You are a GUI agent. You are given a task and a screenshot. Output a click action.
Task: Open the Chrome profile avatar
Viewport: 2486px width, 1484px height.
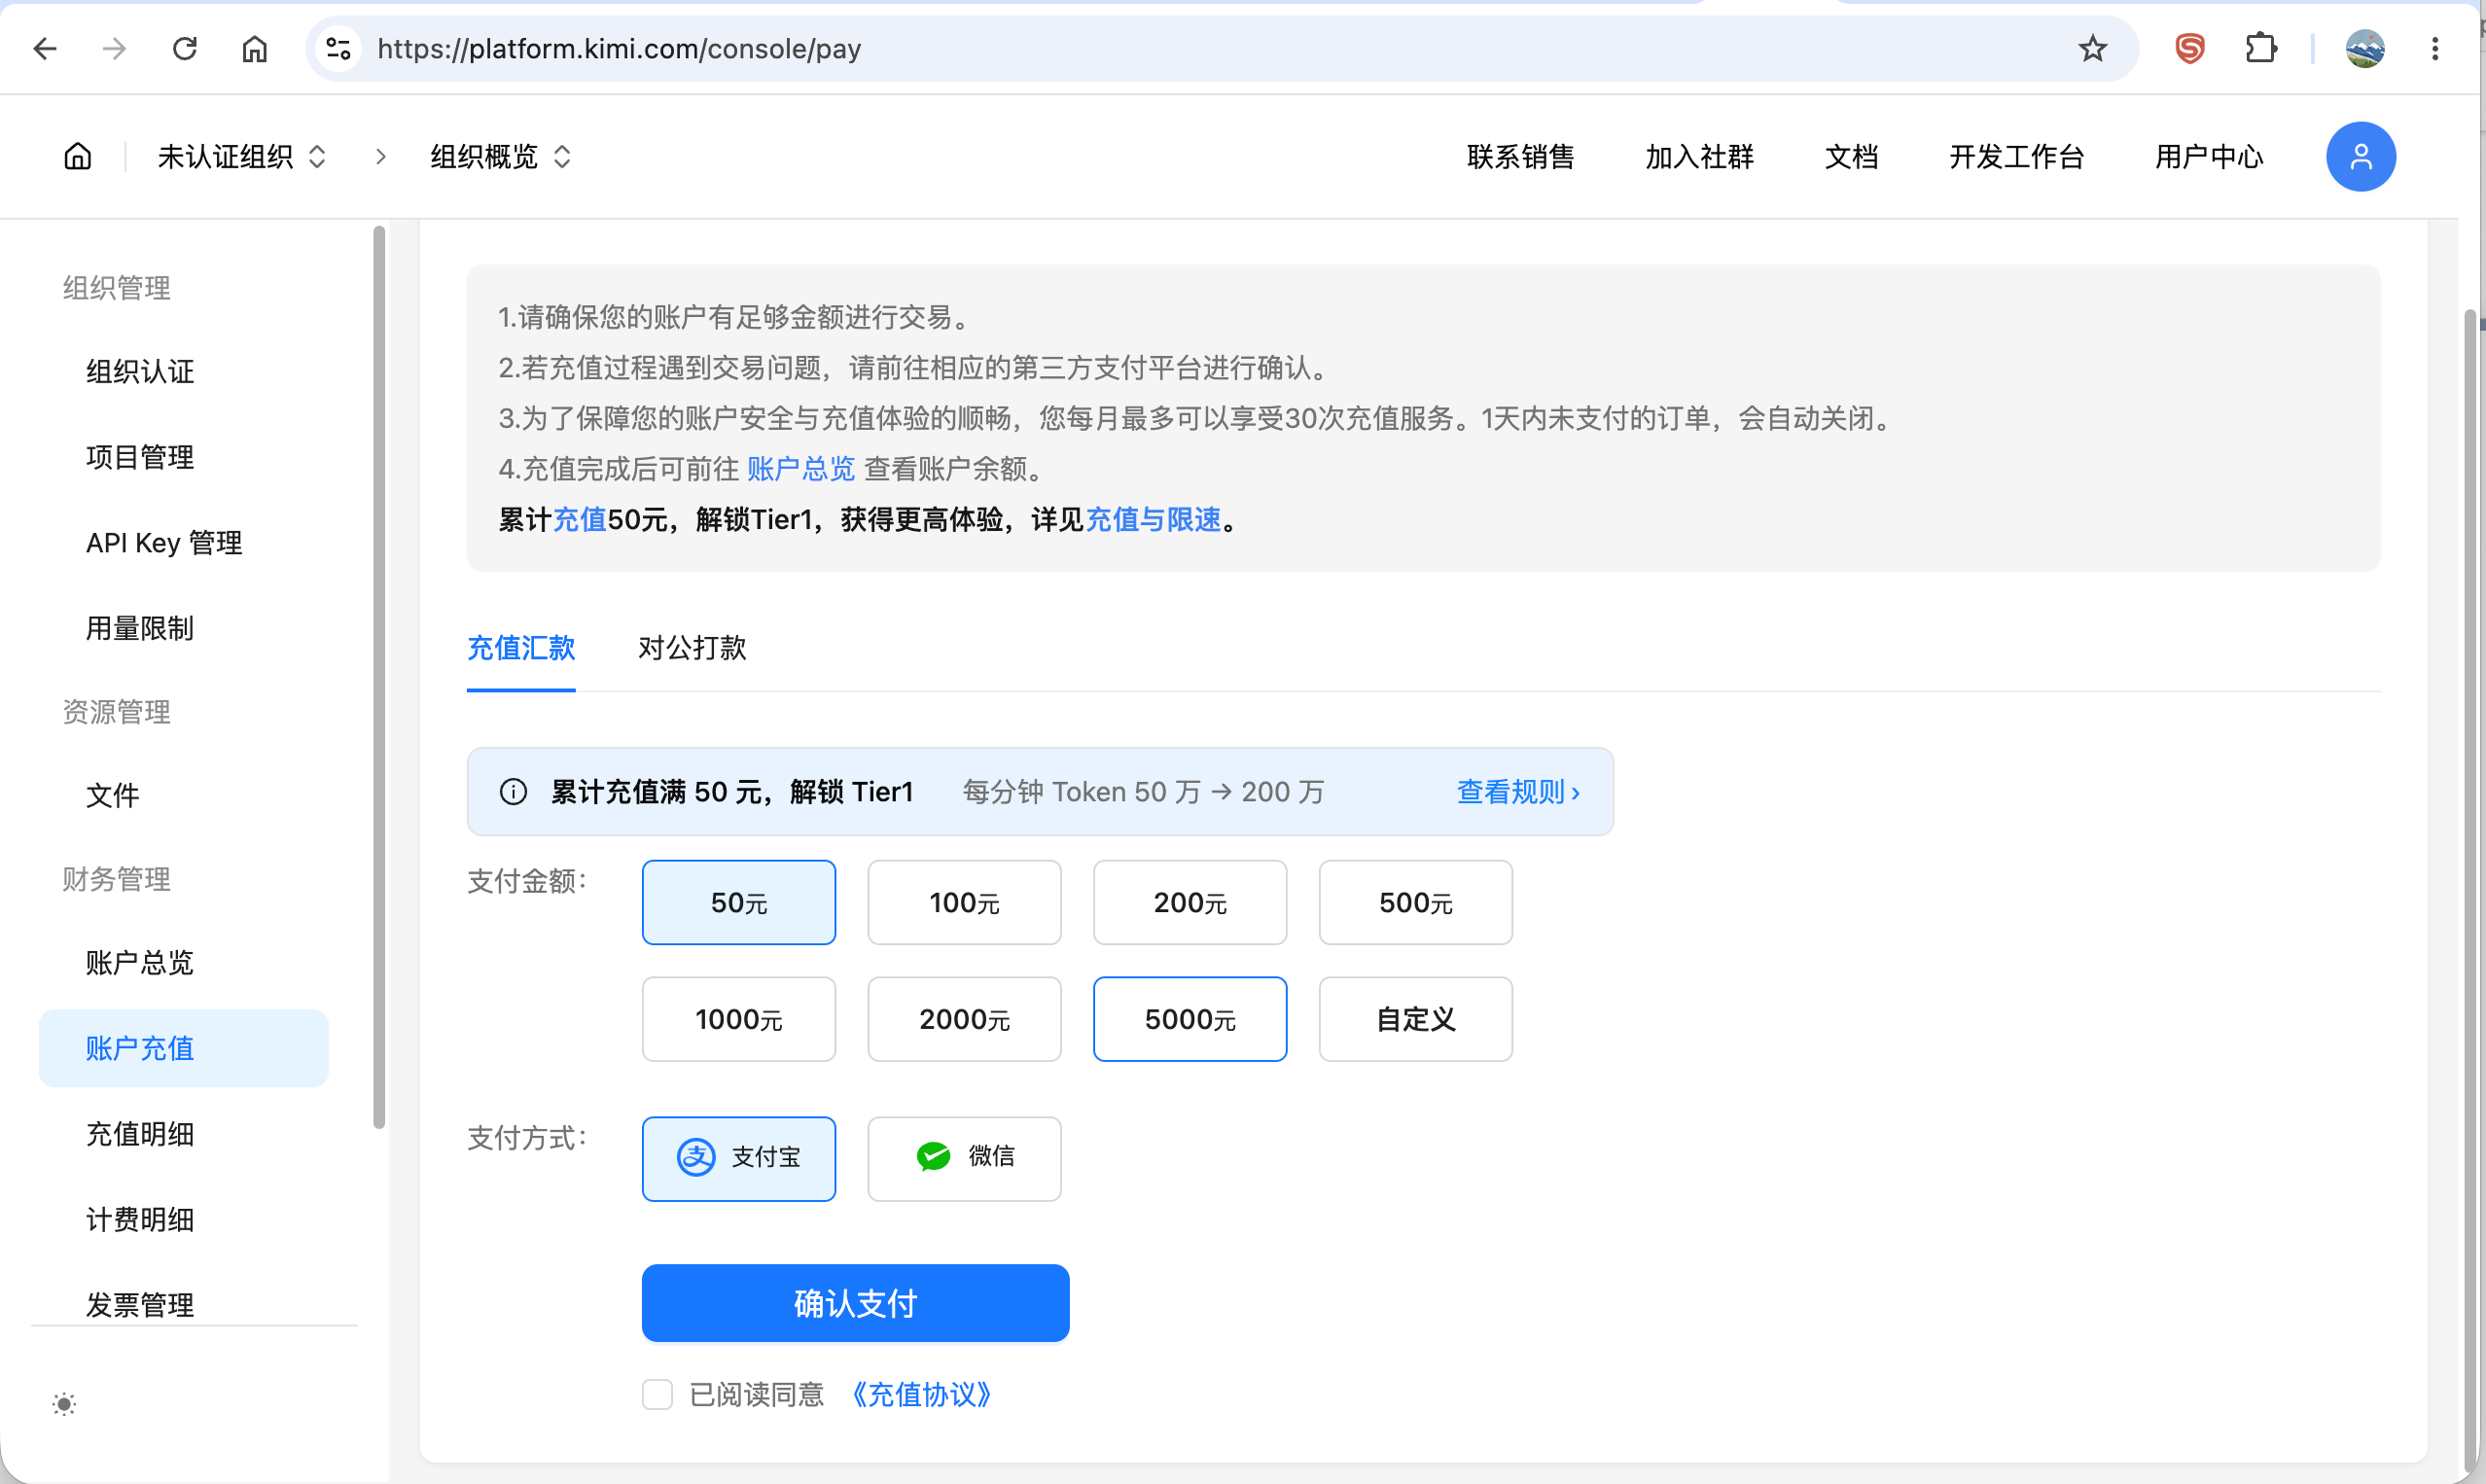(x=2365, y=48)
